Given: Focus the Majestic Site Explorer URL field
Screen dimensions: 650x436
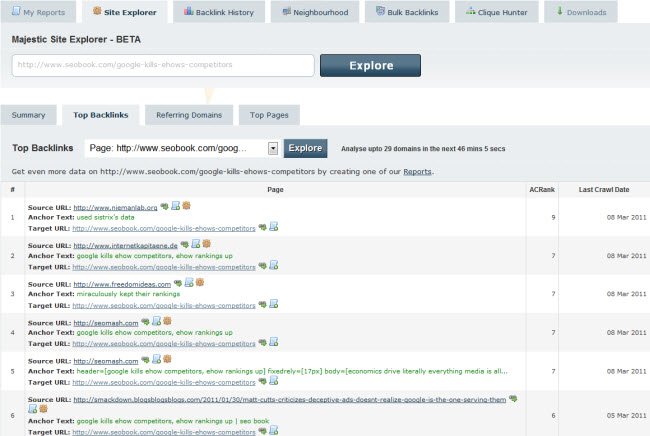Looking at the screenshot, I should click(163, 65).
